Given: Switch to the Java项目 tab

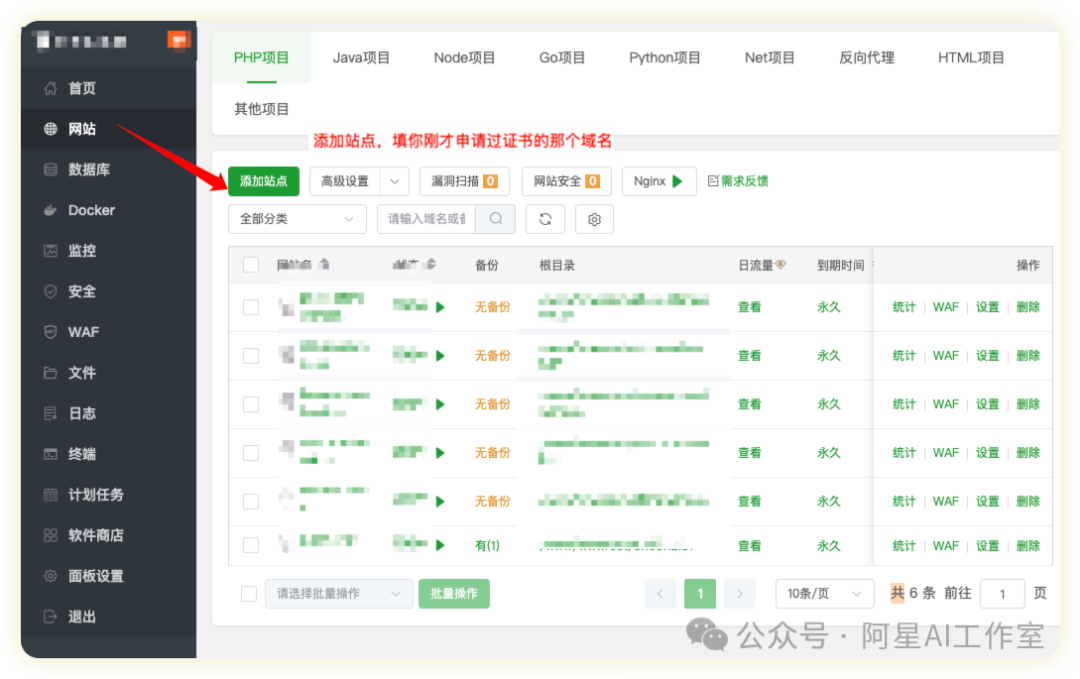Looking at the screenshot, I should pyautogui.click(x=361, y=58).
